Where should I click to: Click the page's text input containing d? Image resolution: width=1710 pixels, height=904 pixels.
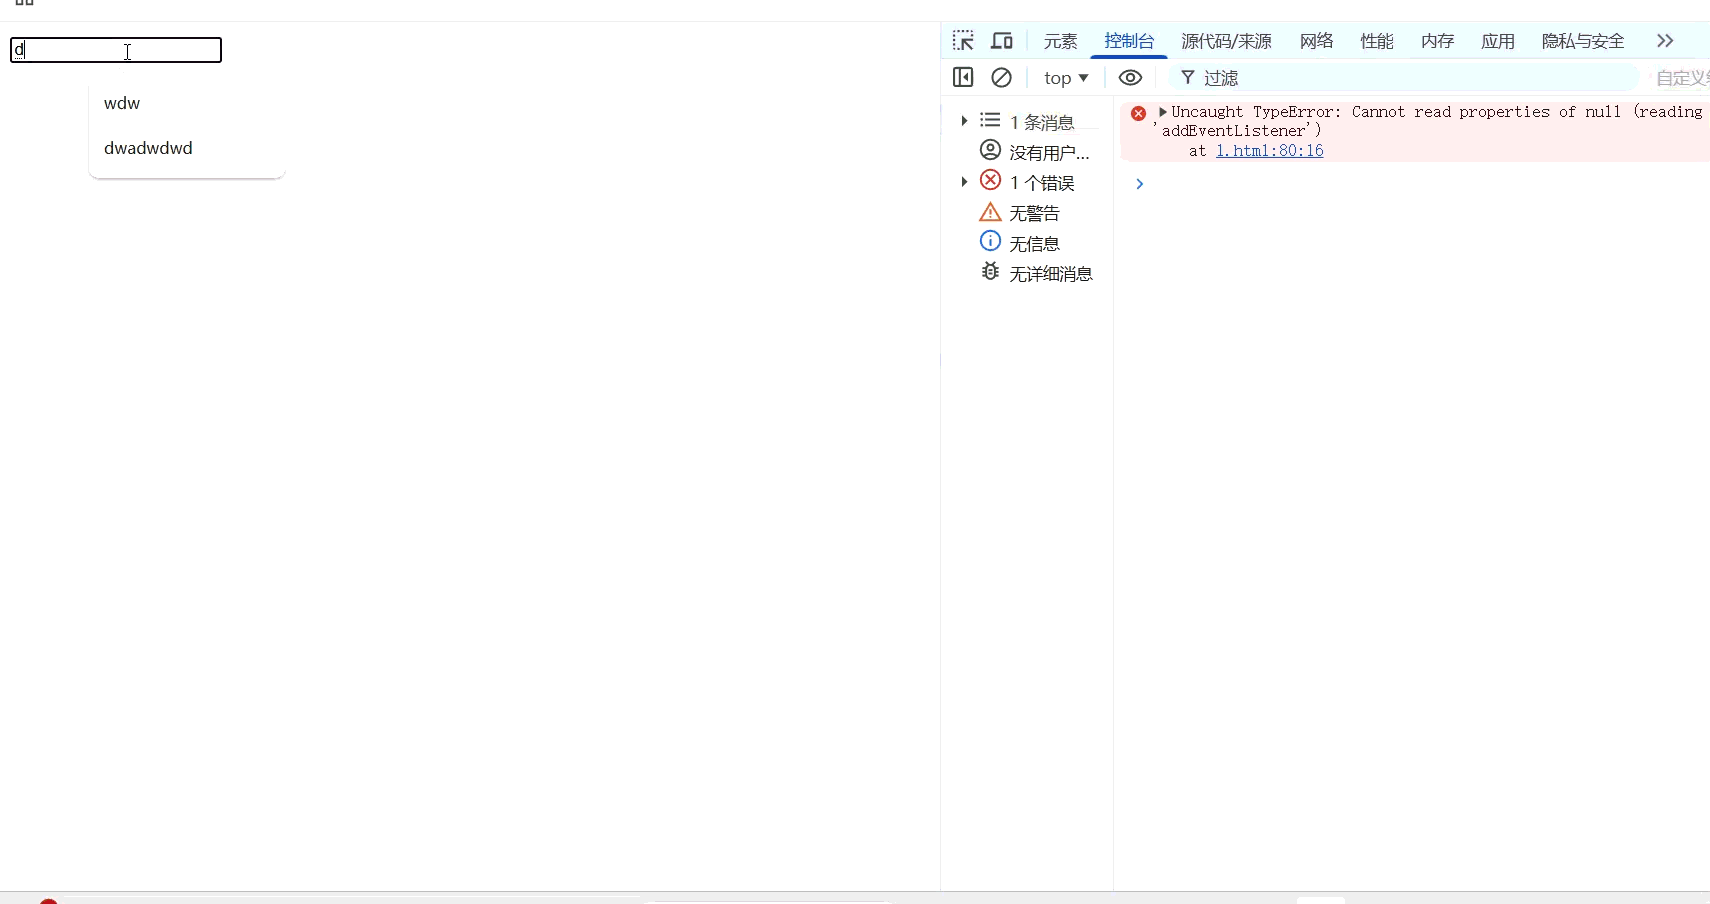tap(116, 50)
